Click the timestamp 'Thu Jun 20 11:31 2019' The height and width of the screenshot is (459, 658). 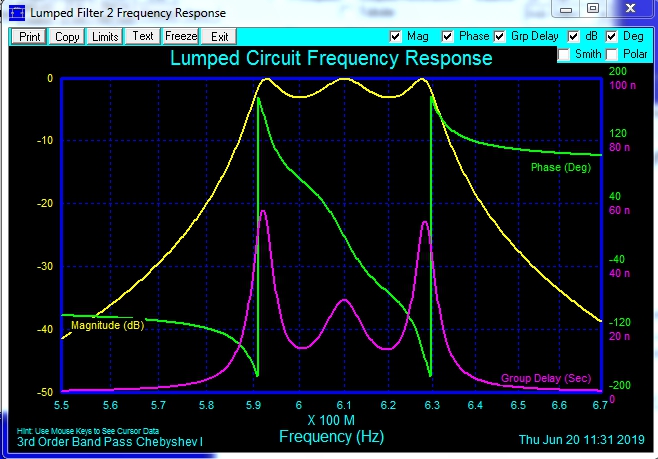click(582, 440)
